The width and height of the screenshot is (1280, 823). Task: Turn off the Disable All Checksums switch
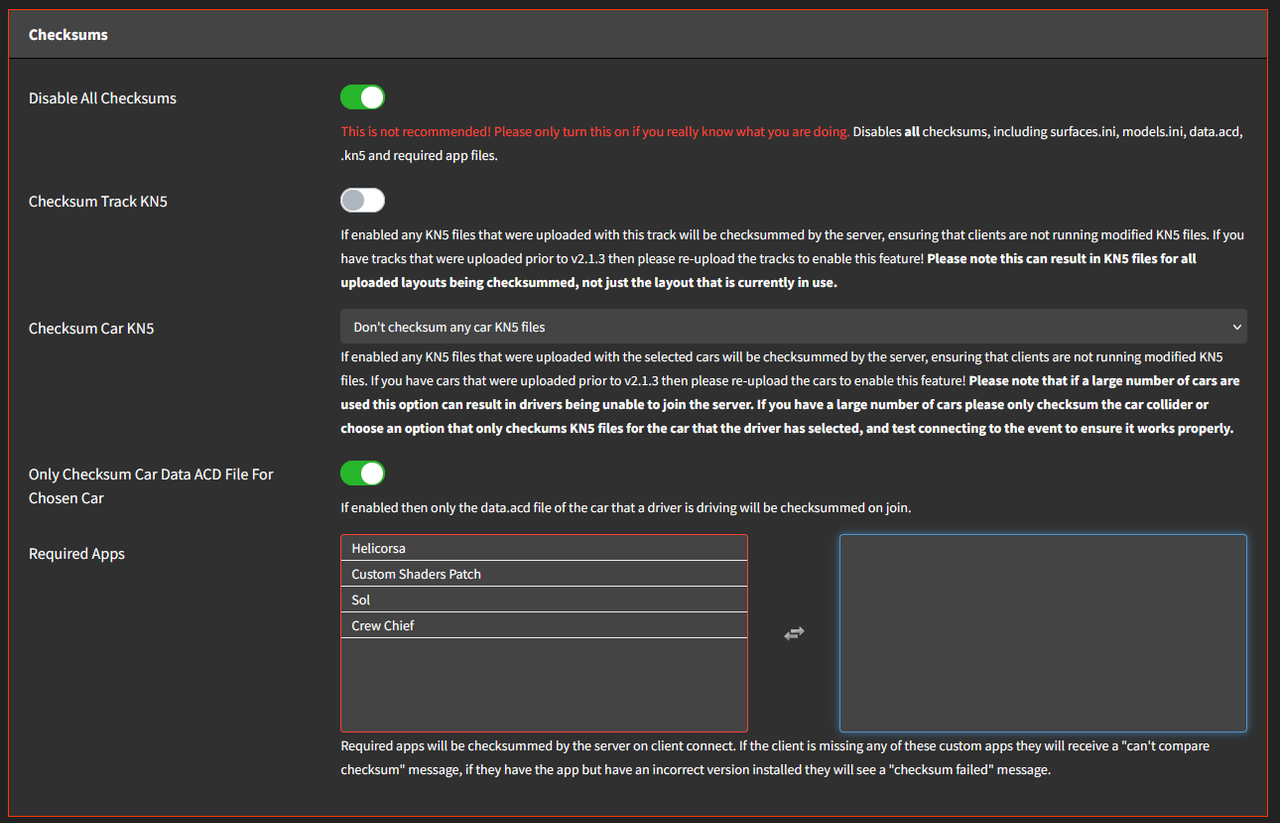click(362, 97)
